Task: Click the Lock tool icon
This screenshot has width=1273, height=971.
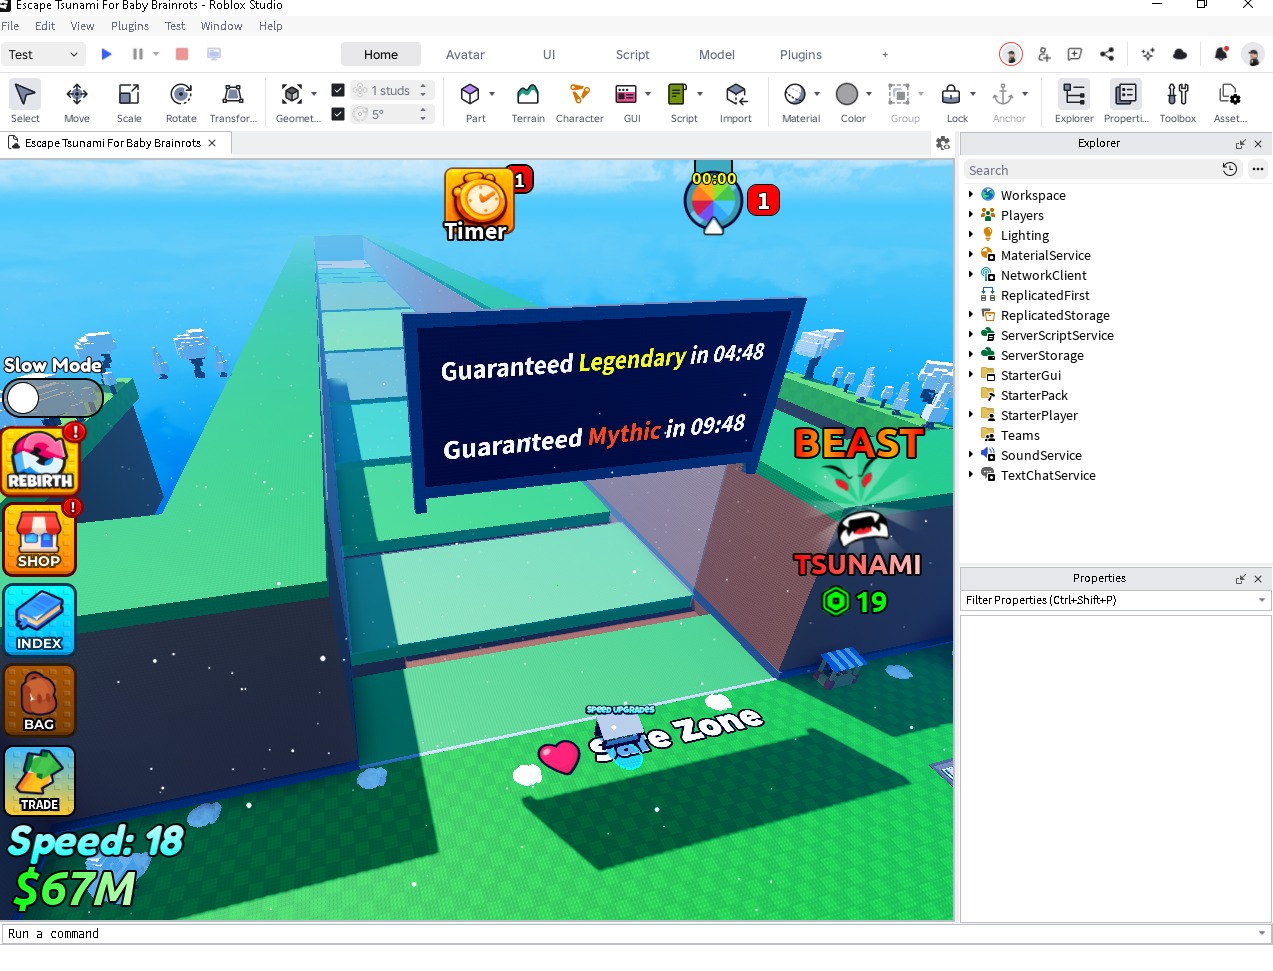Action: tap(951, 94)
